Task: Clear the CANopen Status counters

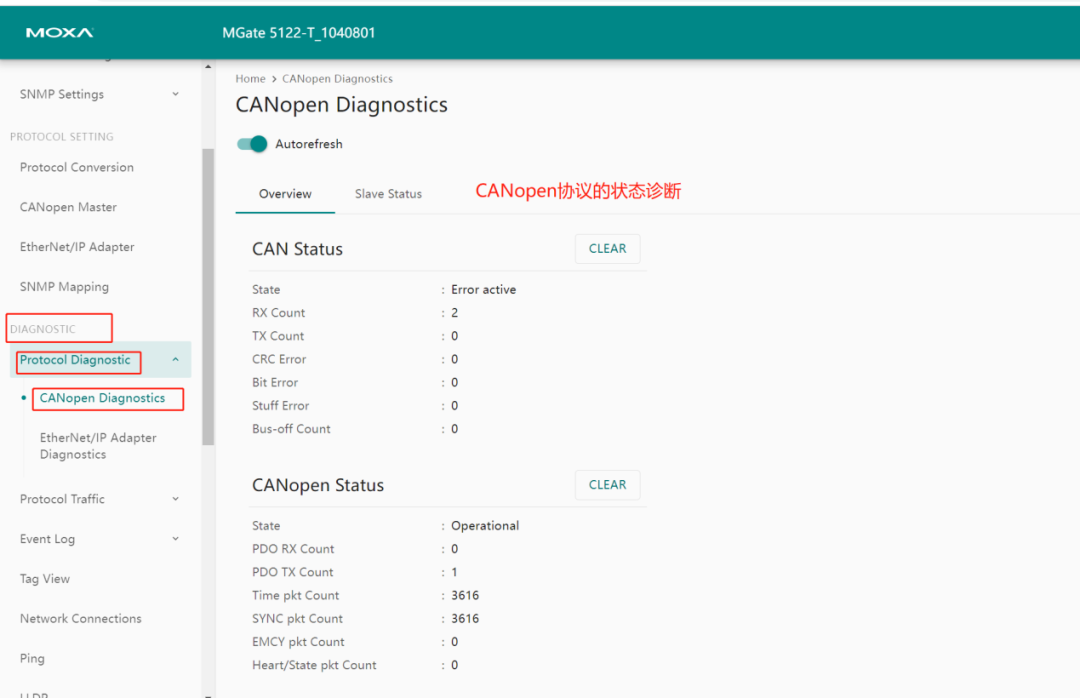Action: [x=607, y=484]
